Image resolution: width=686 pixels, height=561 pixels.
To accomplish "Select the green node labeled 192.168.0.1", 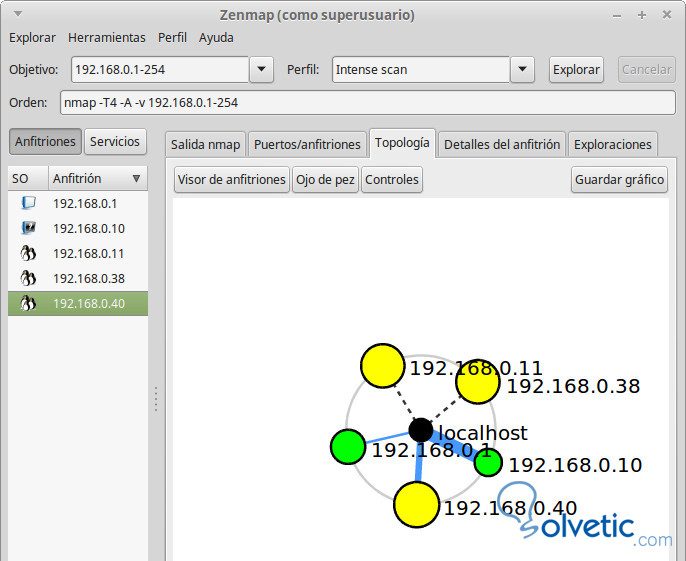I will click(x=348, y=447).
